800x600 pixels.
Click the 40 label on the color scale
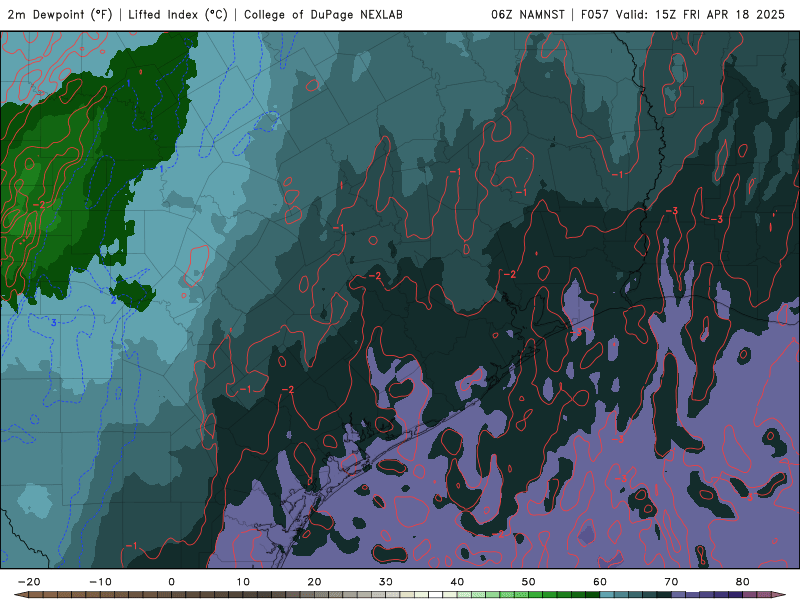pos(457,582)
